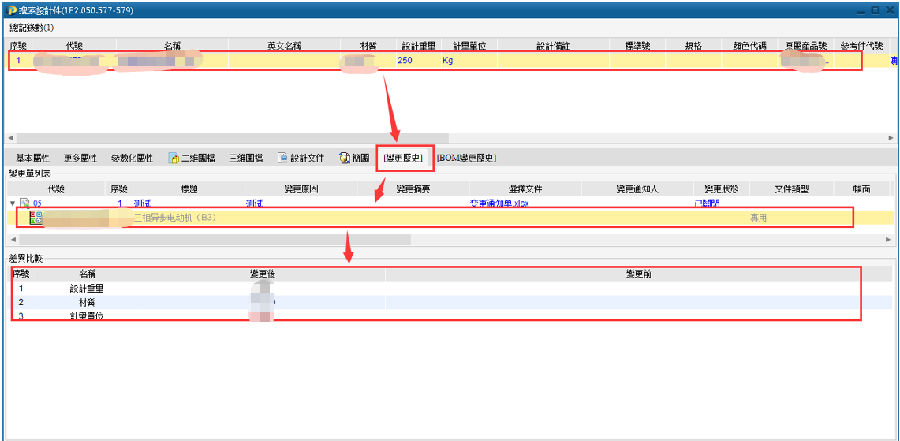Screen dimensions: 900x441
Task: Select row number 1 in top table
Action: (19, 60)
